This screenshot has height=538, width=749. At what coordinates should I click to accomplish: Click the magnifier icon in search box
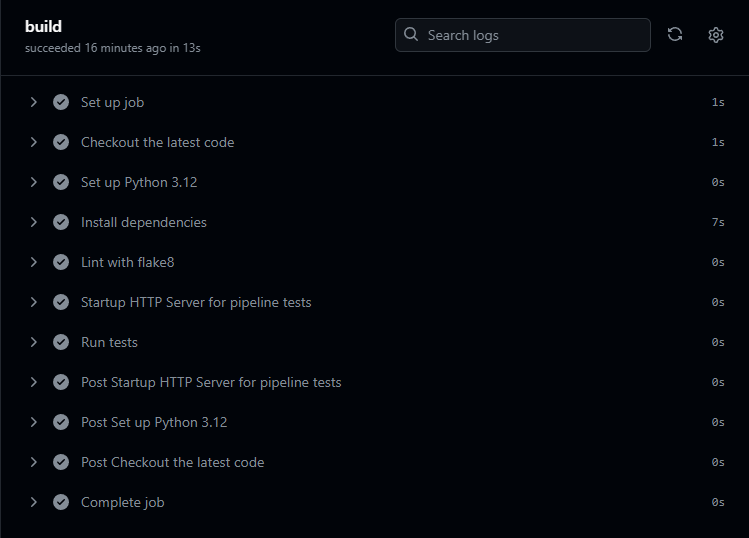coord(411,35)
